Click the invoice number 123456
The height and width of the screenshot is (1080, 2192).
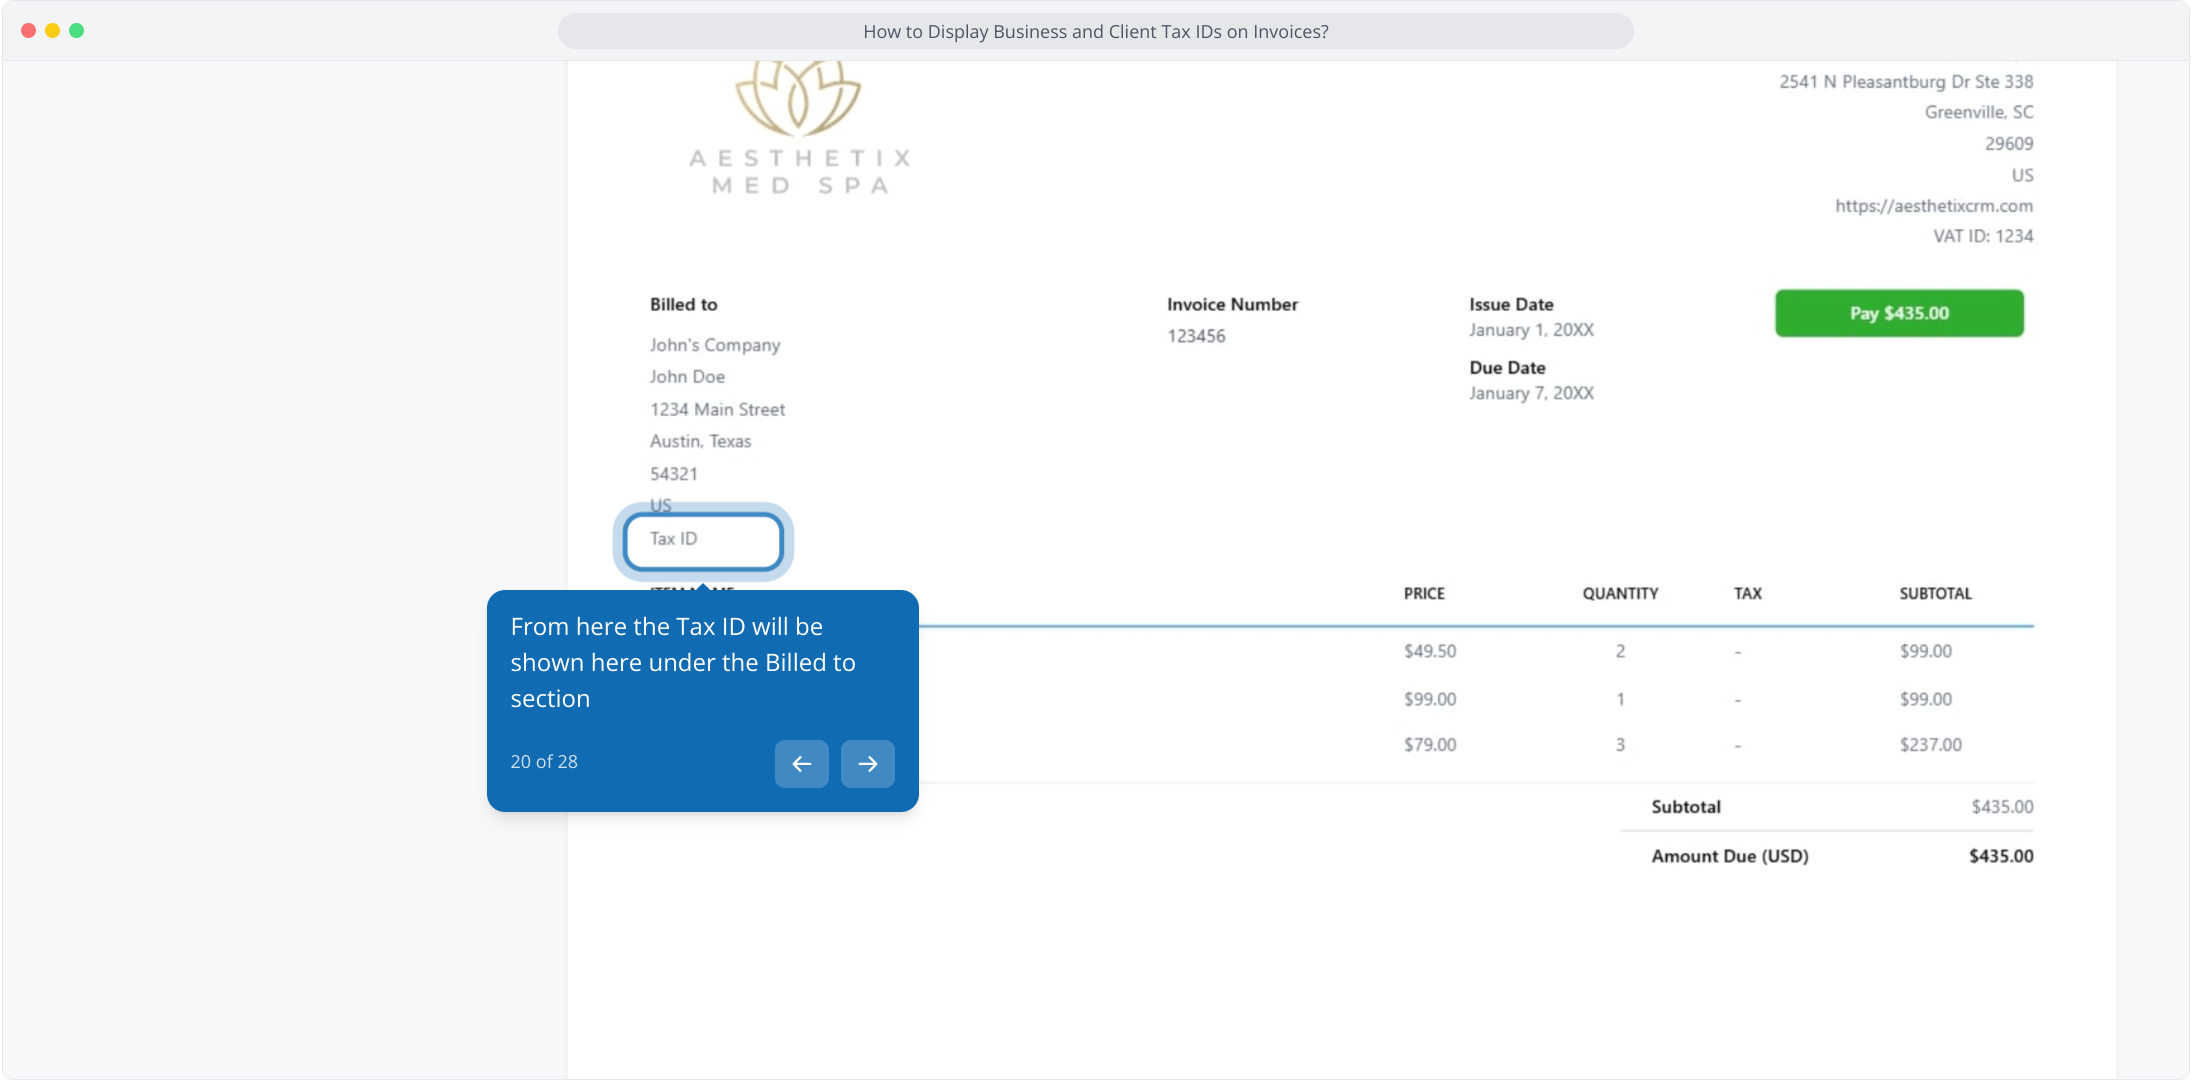[1196, 336]
